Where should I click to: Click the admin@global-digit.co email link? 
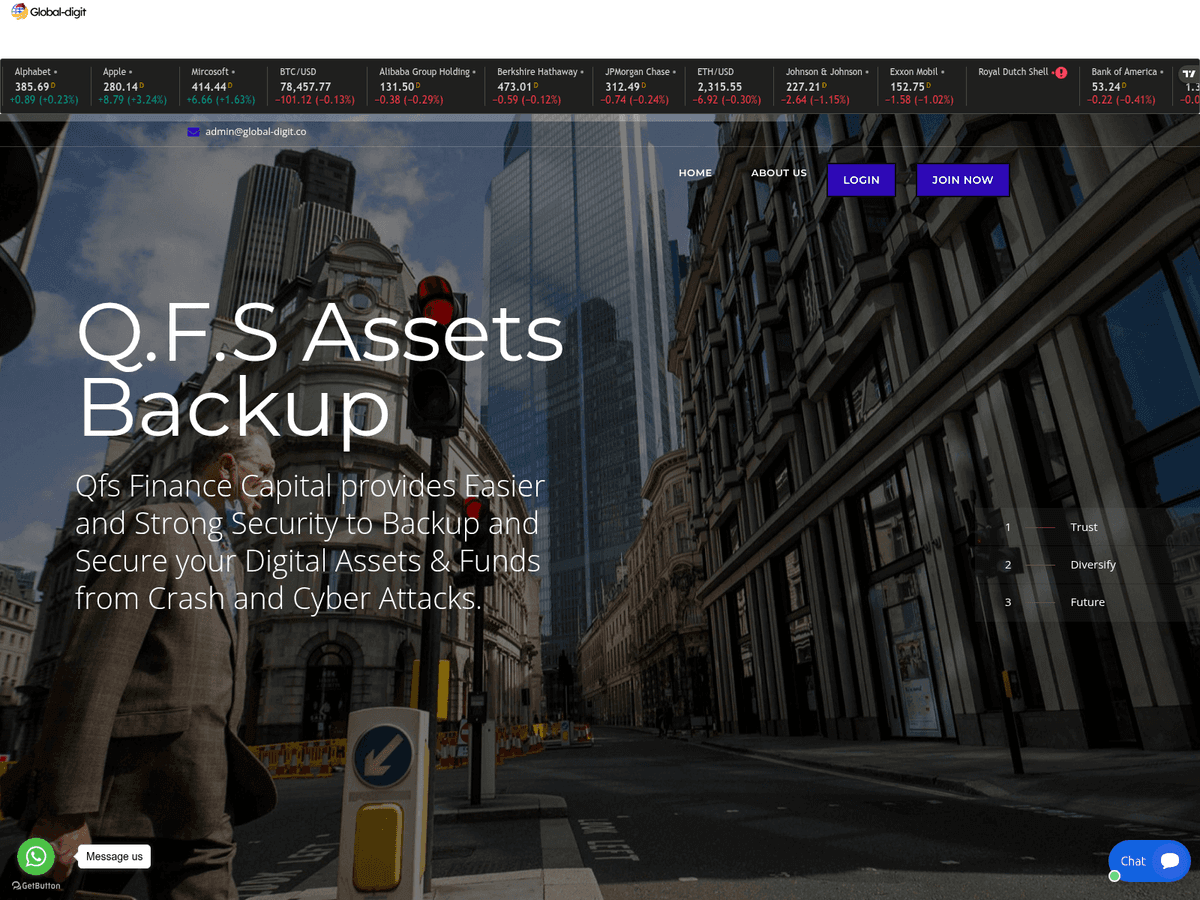(x=256, y=132)
